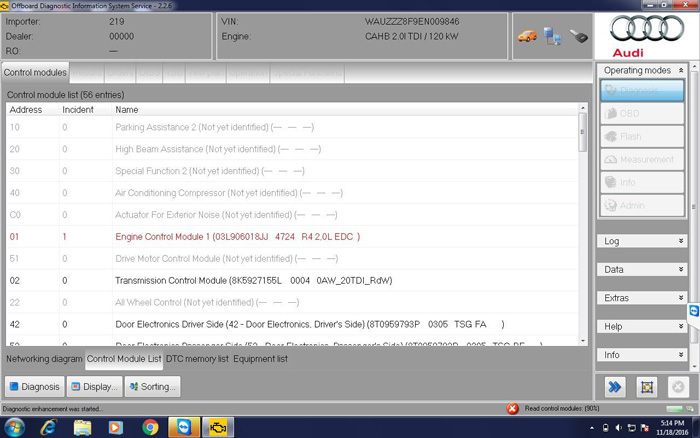
Task: Sort by the Incident column header
Action: click(85, 110)
